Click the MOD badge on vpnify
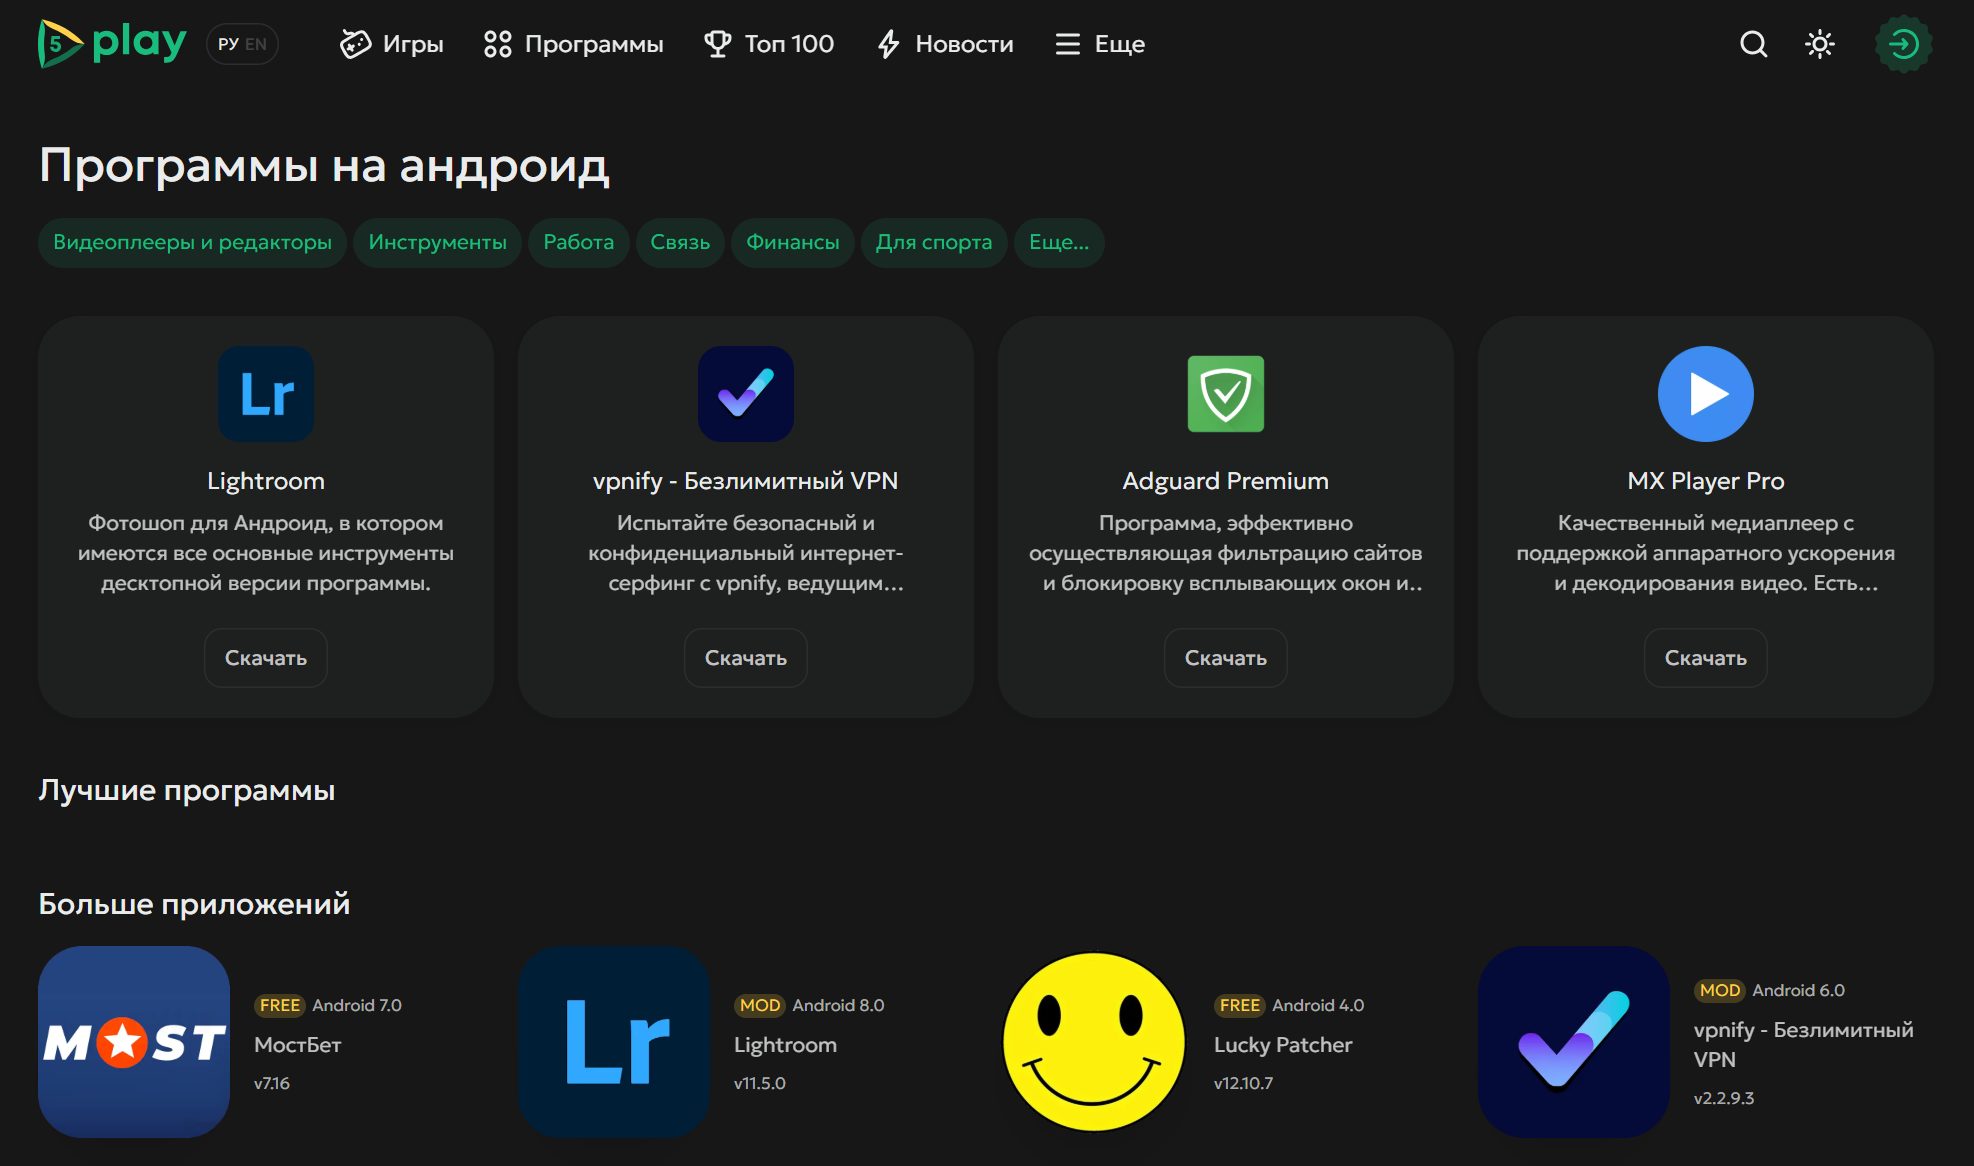This screenshot has height=1166, width=1974. 1720,990
